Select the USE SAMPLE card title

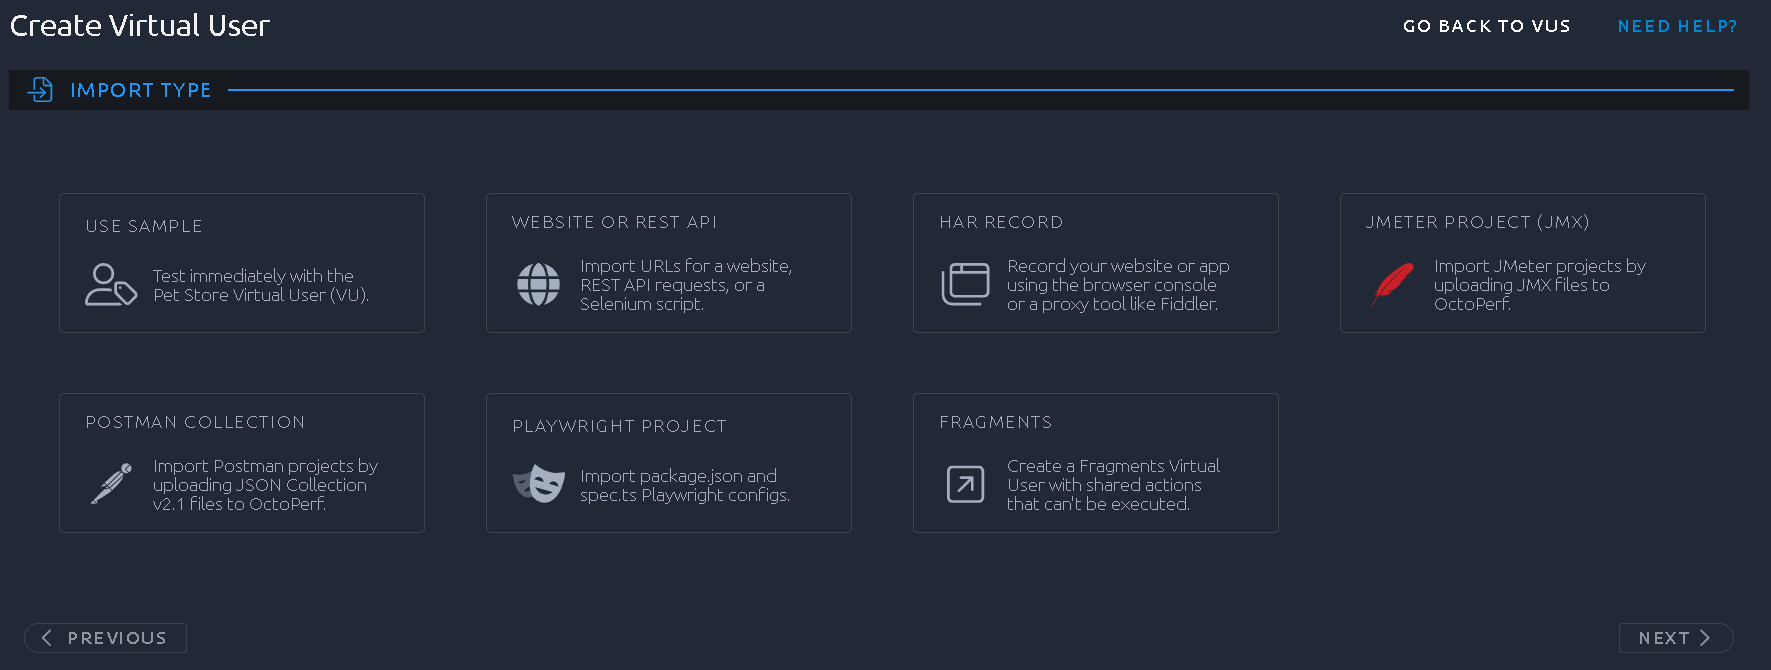click(144, 226)
